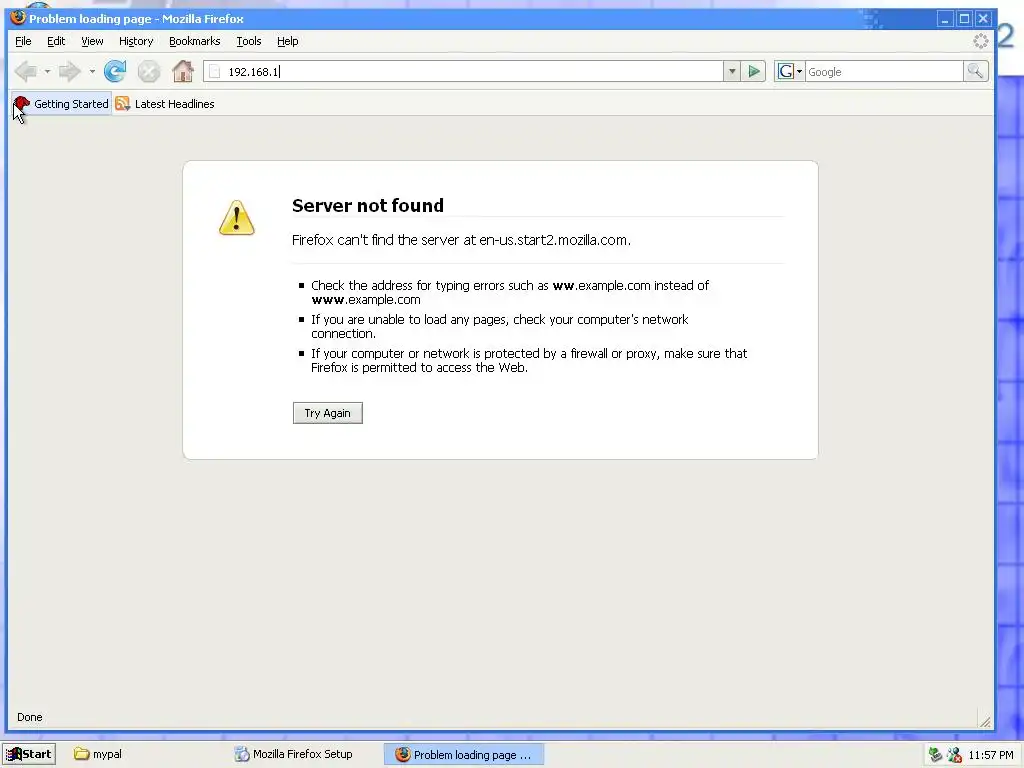Image resolution: width=1024 pixels, height=768 pixels.
Task: Click the warning triangle icon
Action: (236, 217)
